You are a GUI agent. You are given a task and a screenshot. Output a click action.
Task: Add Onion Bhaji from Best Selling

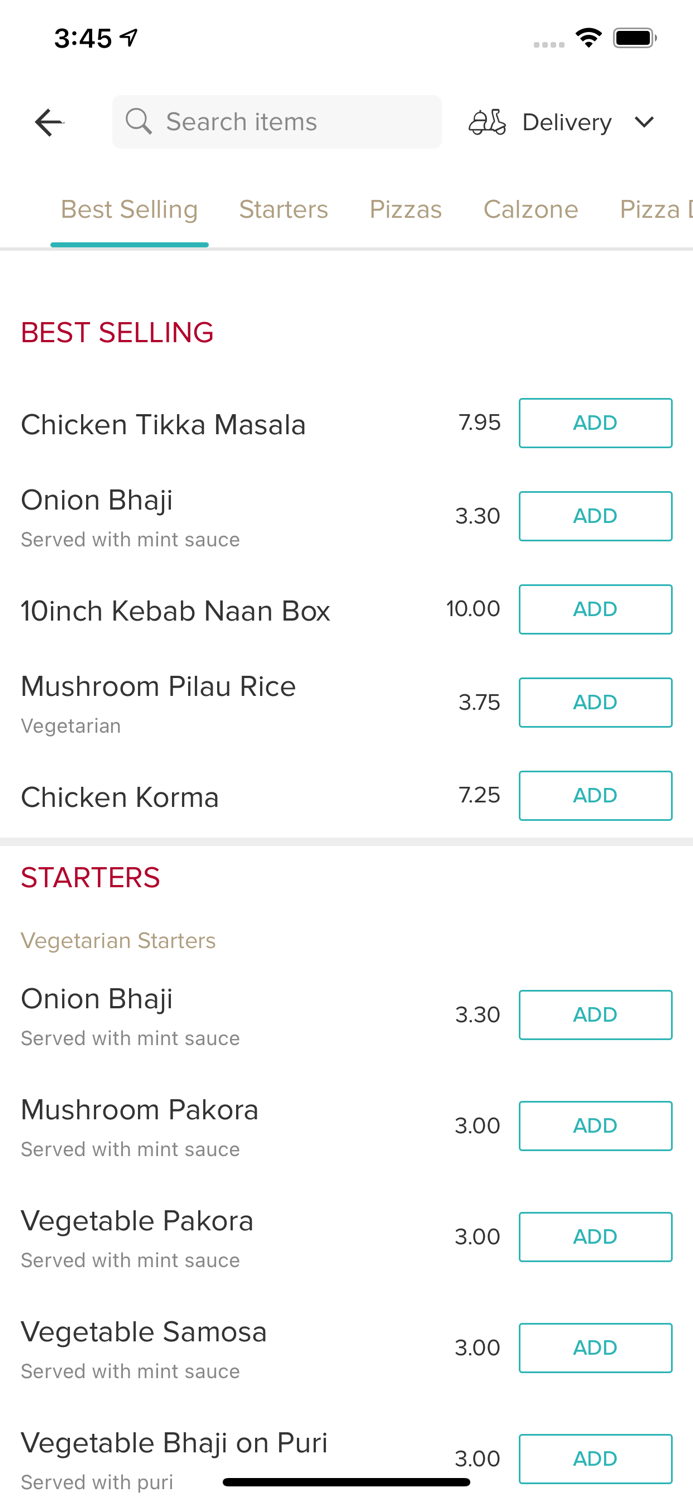(595, 516)
